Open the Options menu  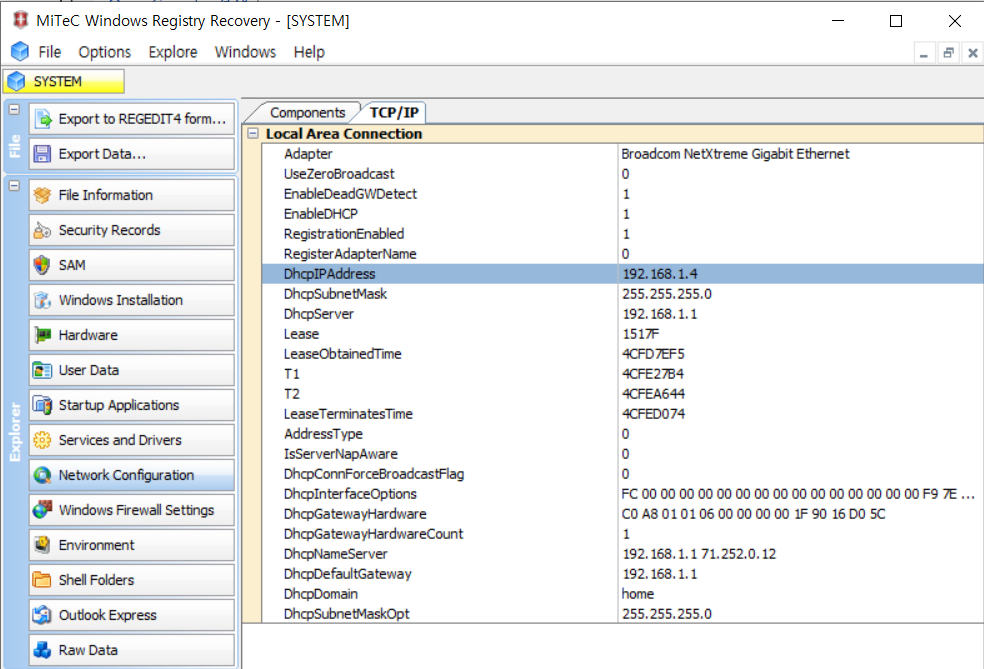(105, 52)
